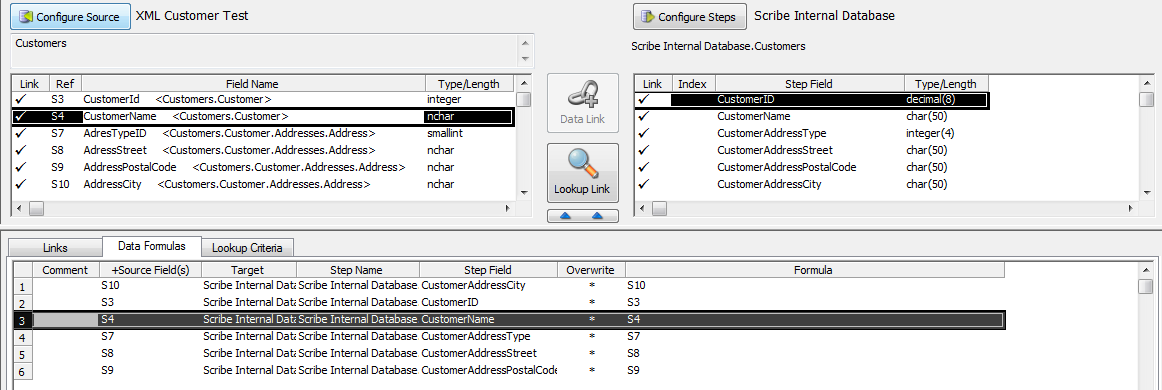Click the step field list horizontal scroll right arrow
The image size is (1162, 390).
coord(1130,209)
